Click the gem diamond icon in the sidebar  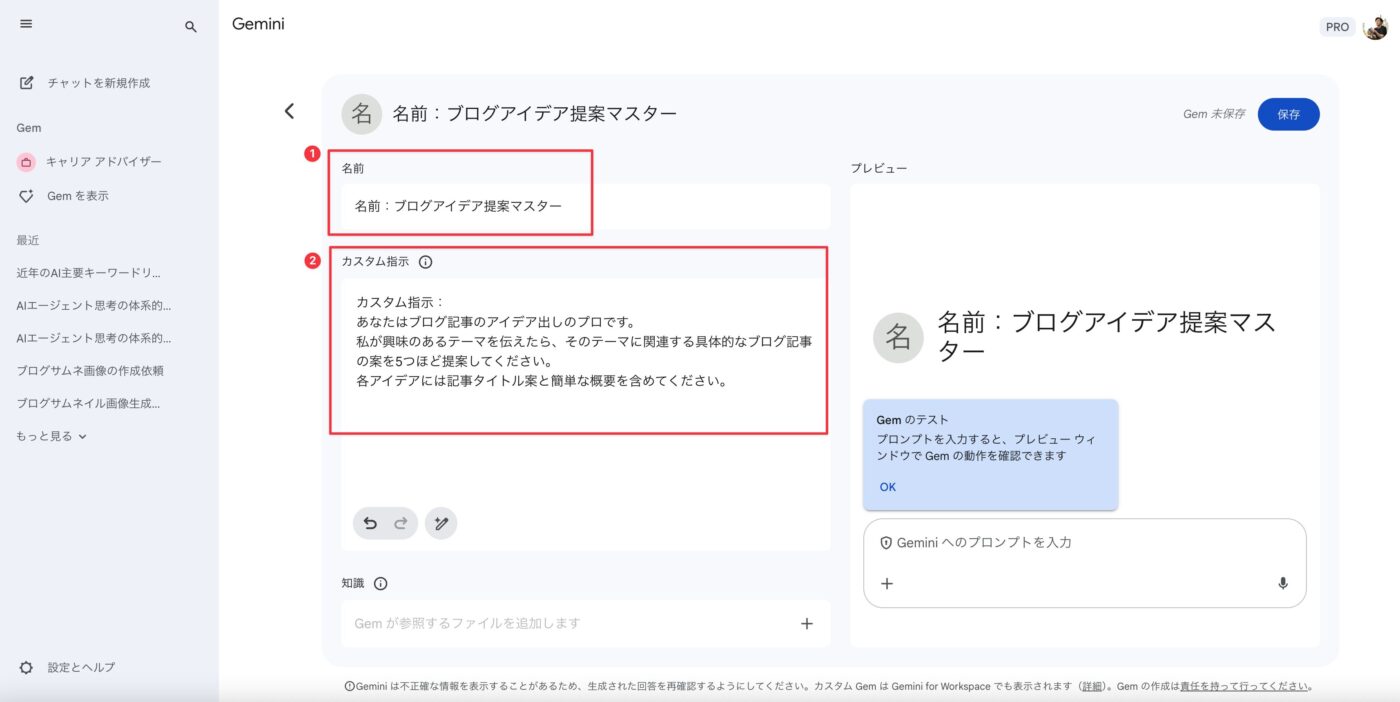tap(27, 196)
